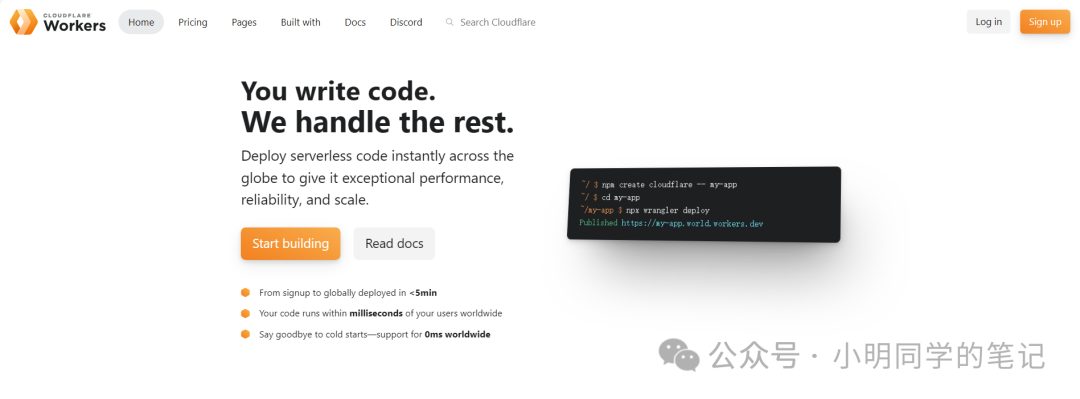The height and width of the screenshot is (399, 1080).
Task: Click the Cloudflare Workers logo
Action: tap(58, 22)
